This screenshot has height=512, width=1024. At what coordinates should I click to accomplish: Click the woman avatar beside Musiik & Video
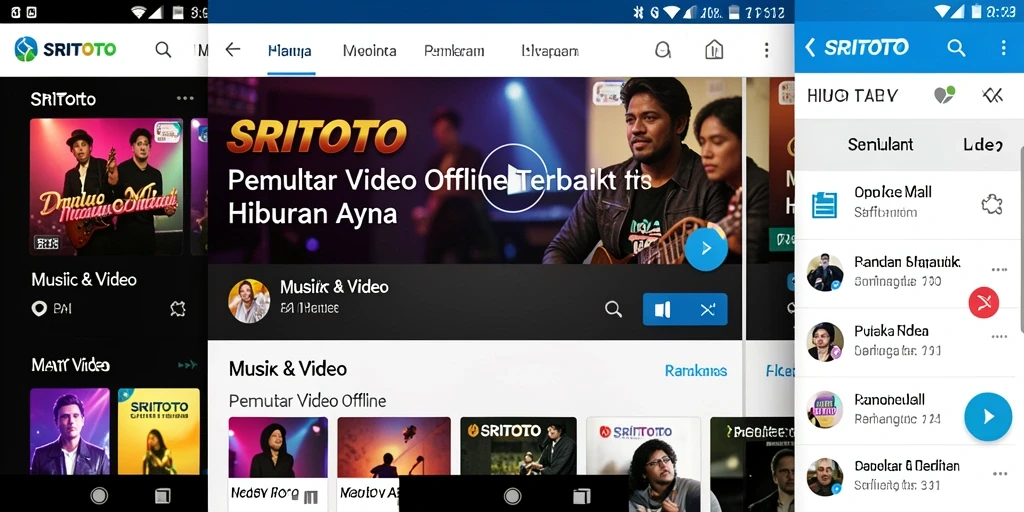(249, 300)
